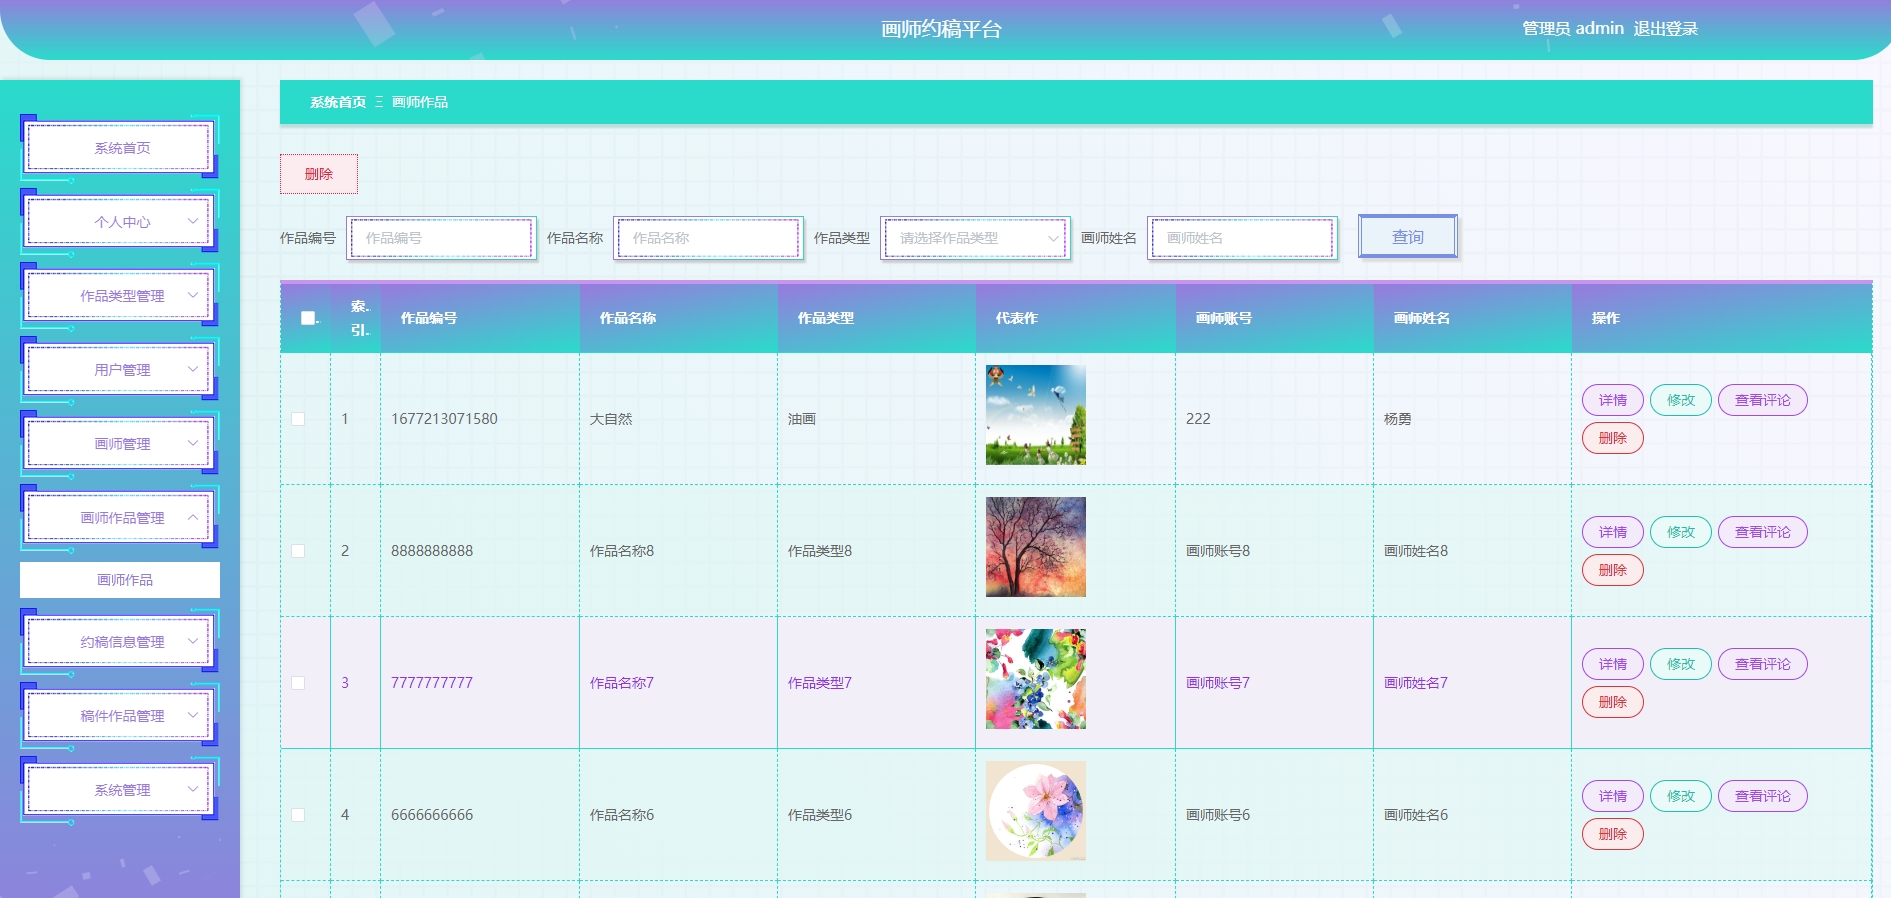The height and width of the screenshot is (898, 1891).
Task: Click the 画师约稿平台 title
Action: tap(941, 30)
